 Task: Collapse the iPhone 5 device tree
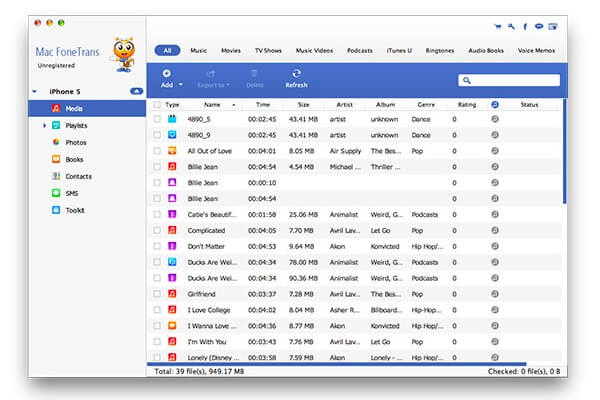point(35,91)
